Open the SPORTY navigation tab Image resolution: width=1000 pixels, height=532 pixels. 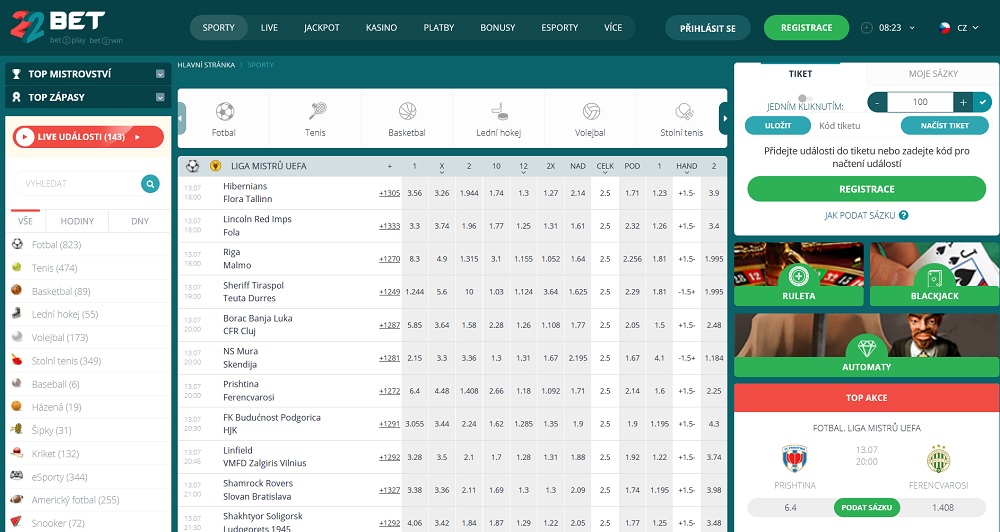pos(219,27)
